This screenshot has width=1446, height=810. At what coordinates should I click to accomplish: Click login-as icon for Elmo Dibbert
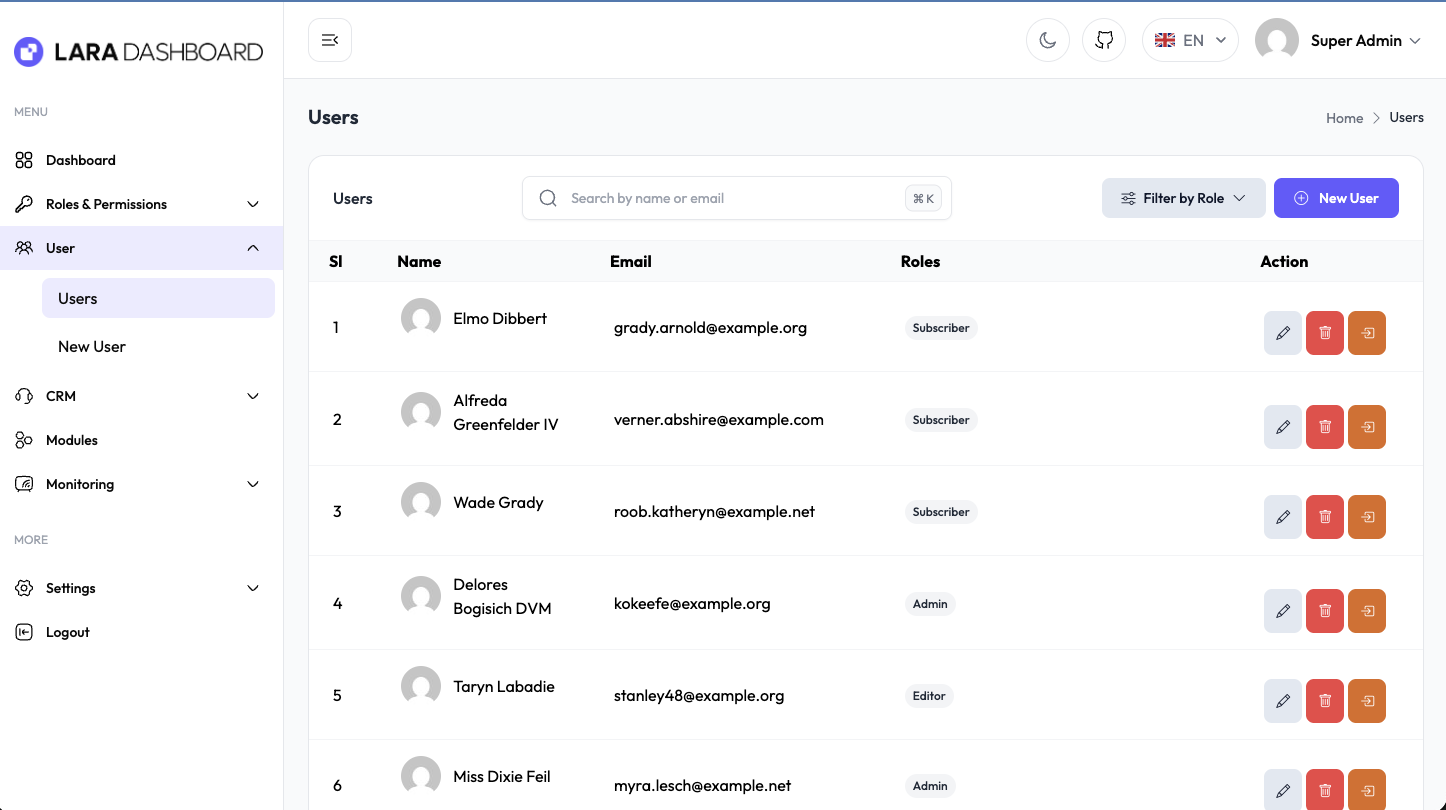[1366, 333]
